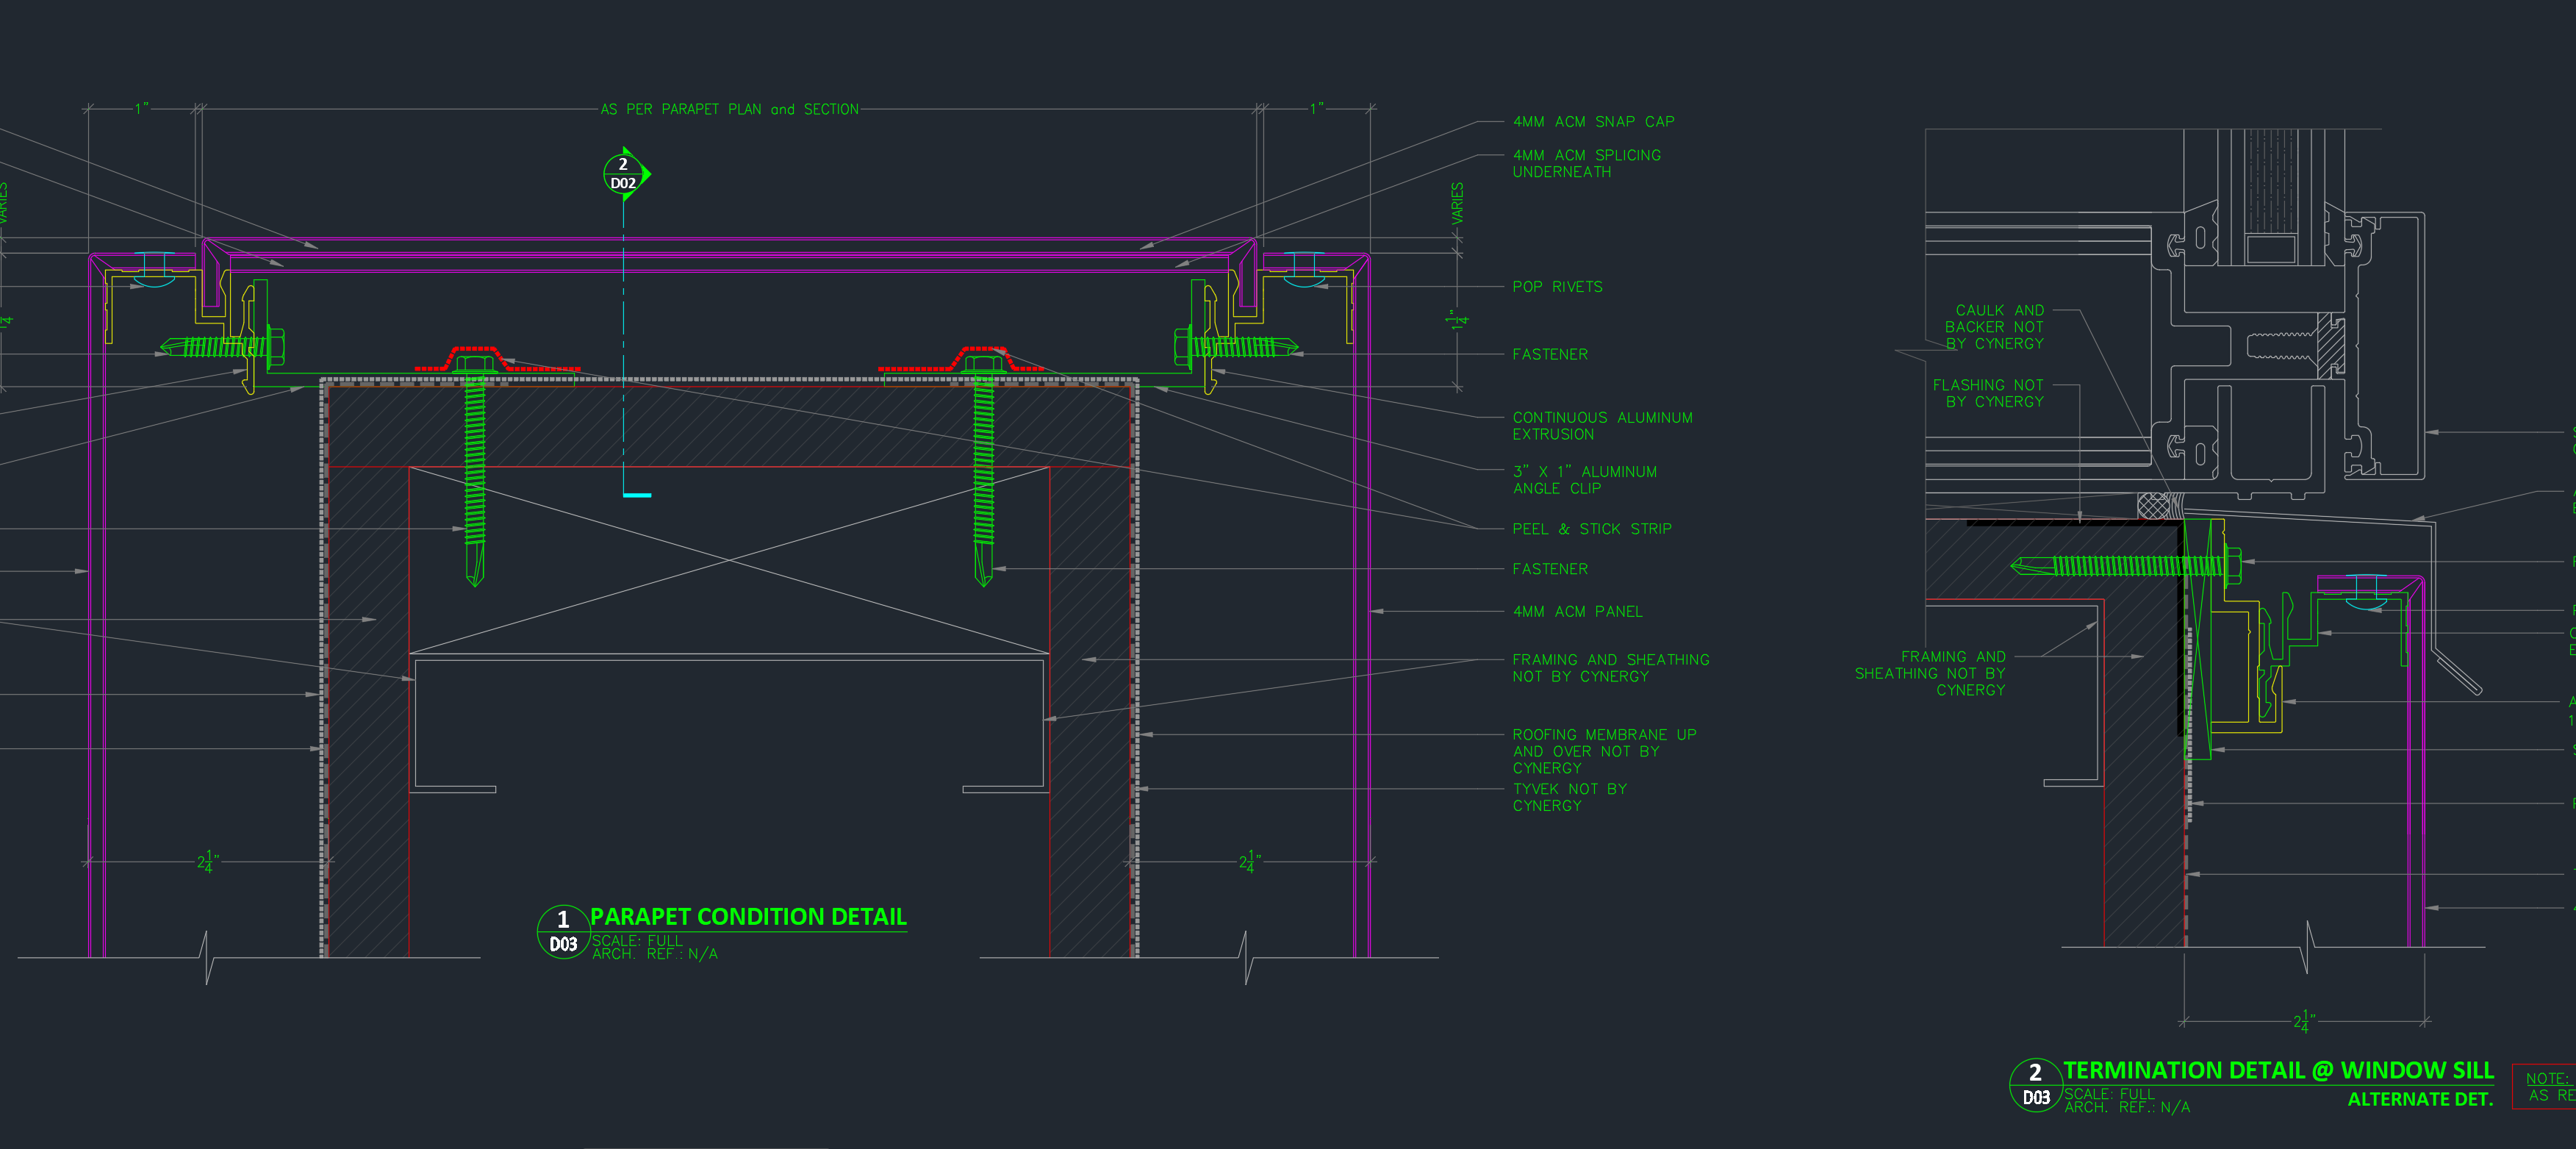The image size is (2576, 1149).
Task: Click the POP RIVETS annotation text
Action: click(1557, 287)
